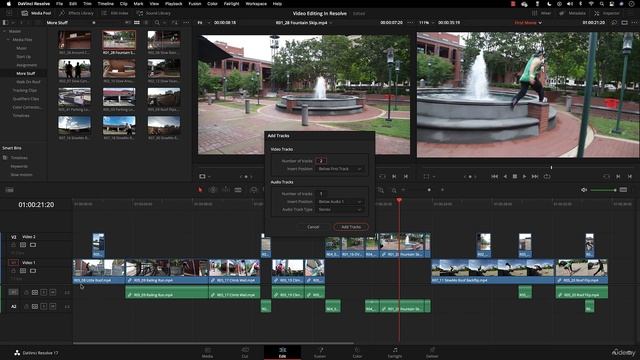This screenshot has width=640, height=360.
Task: Switch to the Cut page tab
Action: 245,353
